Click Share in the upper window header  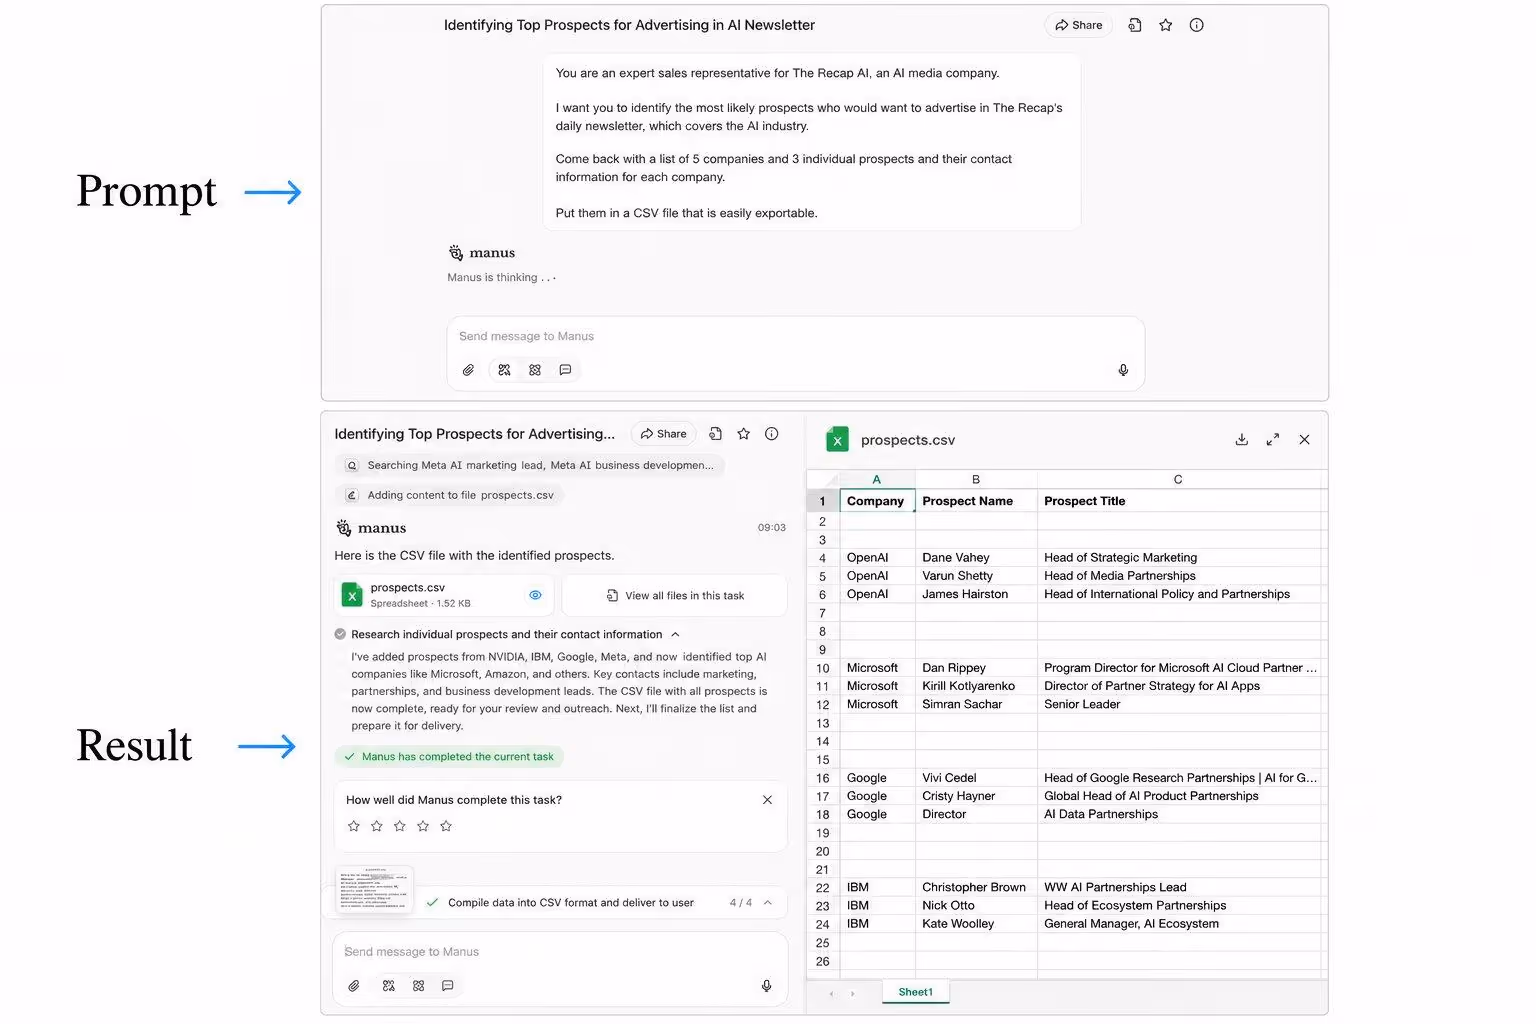coord(1078,25)
